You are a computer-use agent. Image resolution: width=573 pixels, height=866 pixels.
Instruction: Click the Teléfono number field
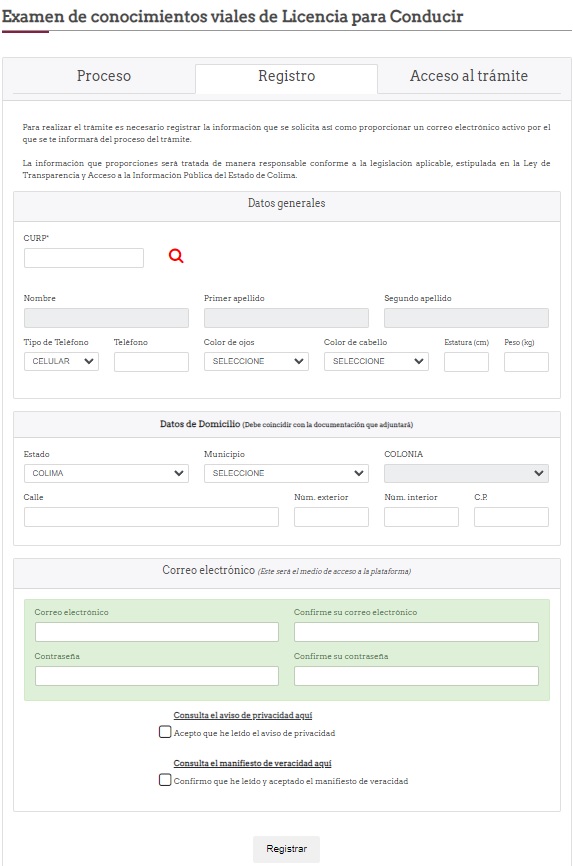(151, 362)
